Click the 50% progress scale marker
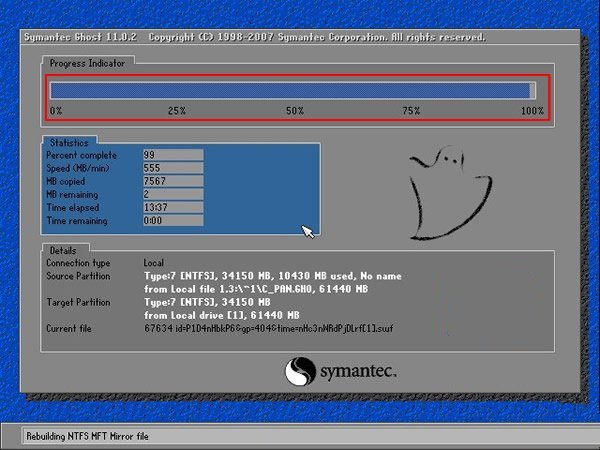Viewport: 600px width, 450px height. click(x=294, y=111)
